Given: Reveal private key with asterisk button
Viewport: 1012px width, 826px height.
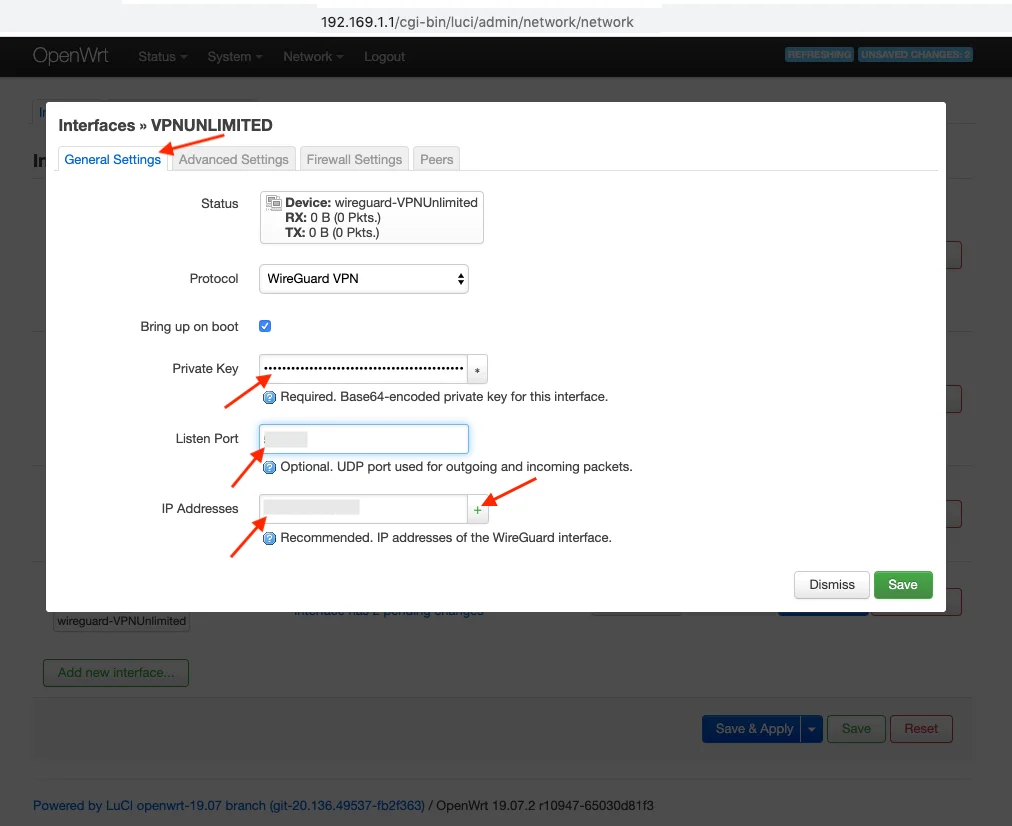Looking at the screenshot, I should (478, 369).
